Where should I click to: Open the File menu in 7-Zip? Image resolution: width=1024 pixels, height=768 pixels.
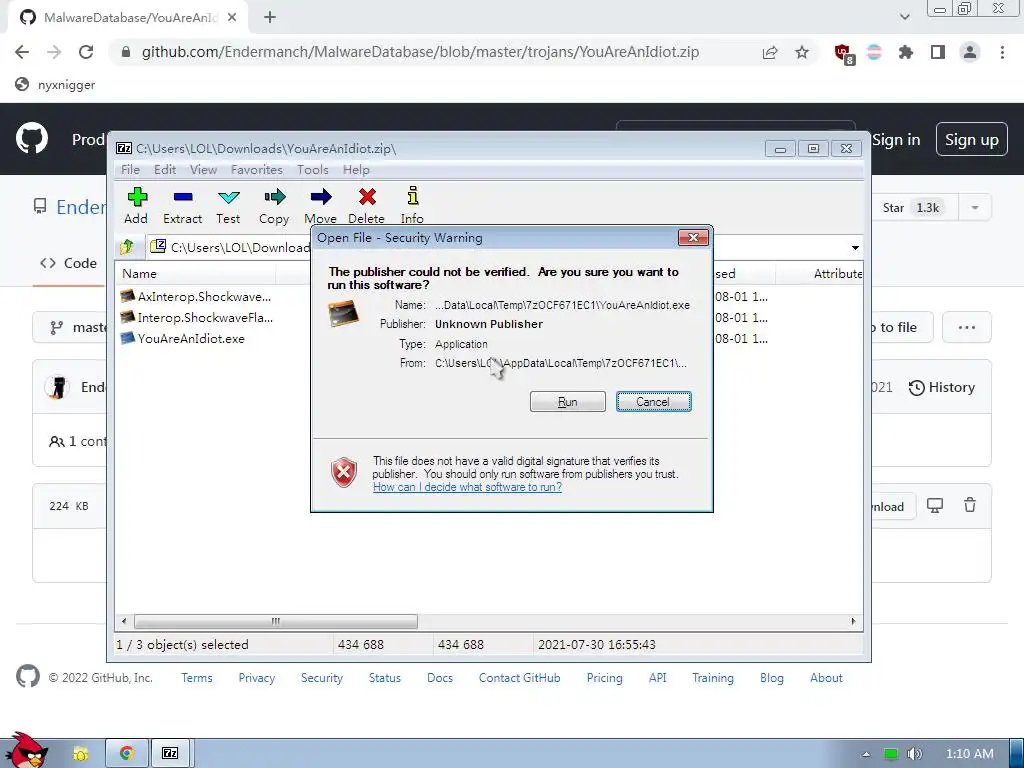click(x=130, y=170)
